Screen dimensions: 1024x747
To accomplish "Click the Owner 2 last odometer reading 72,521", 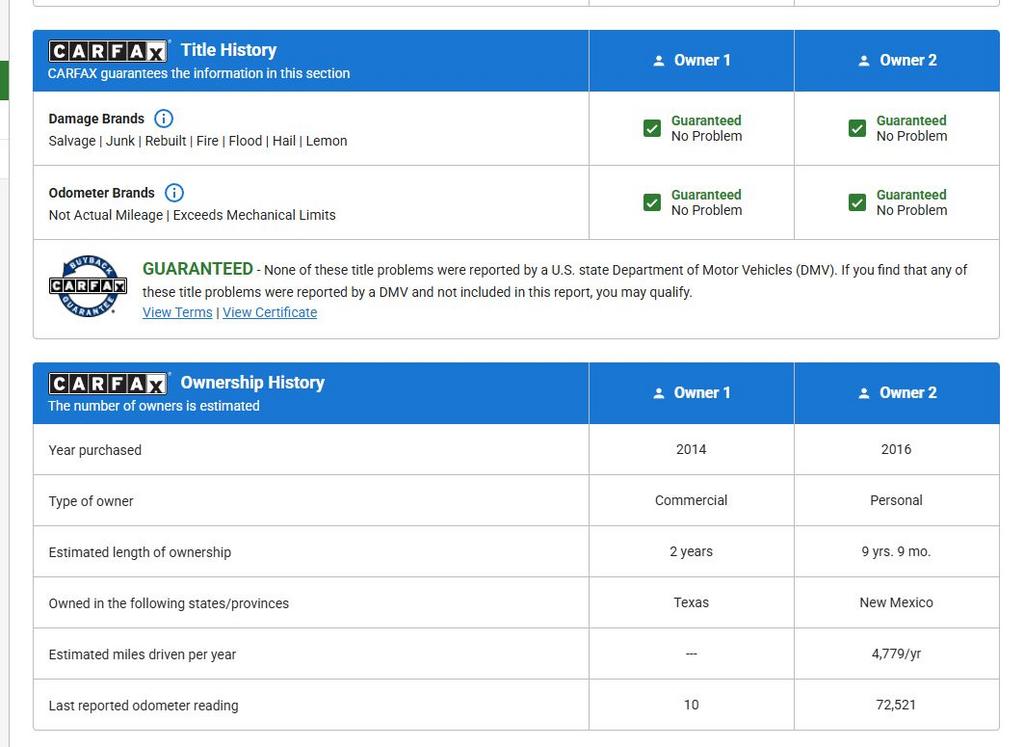I will [896, 705].
